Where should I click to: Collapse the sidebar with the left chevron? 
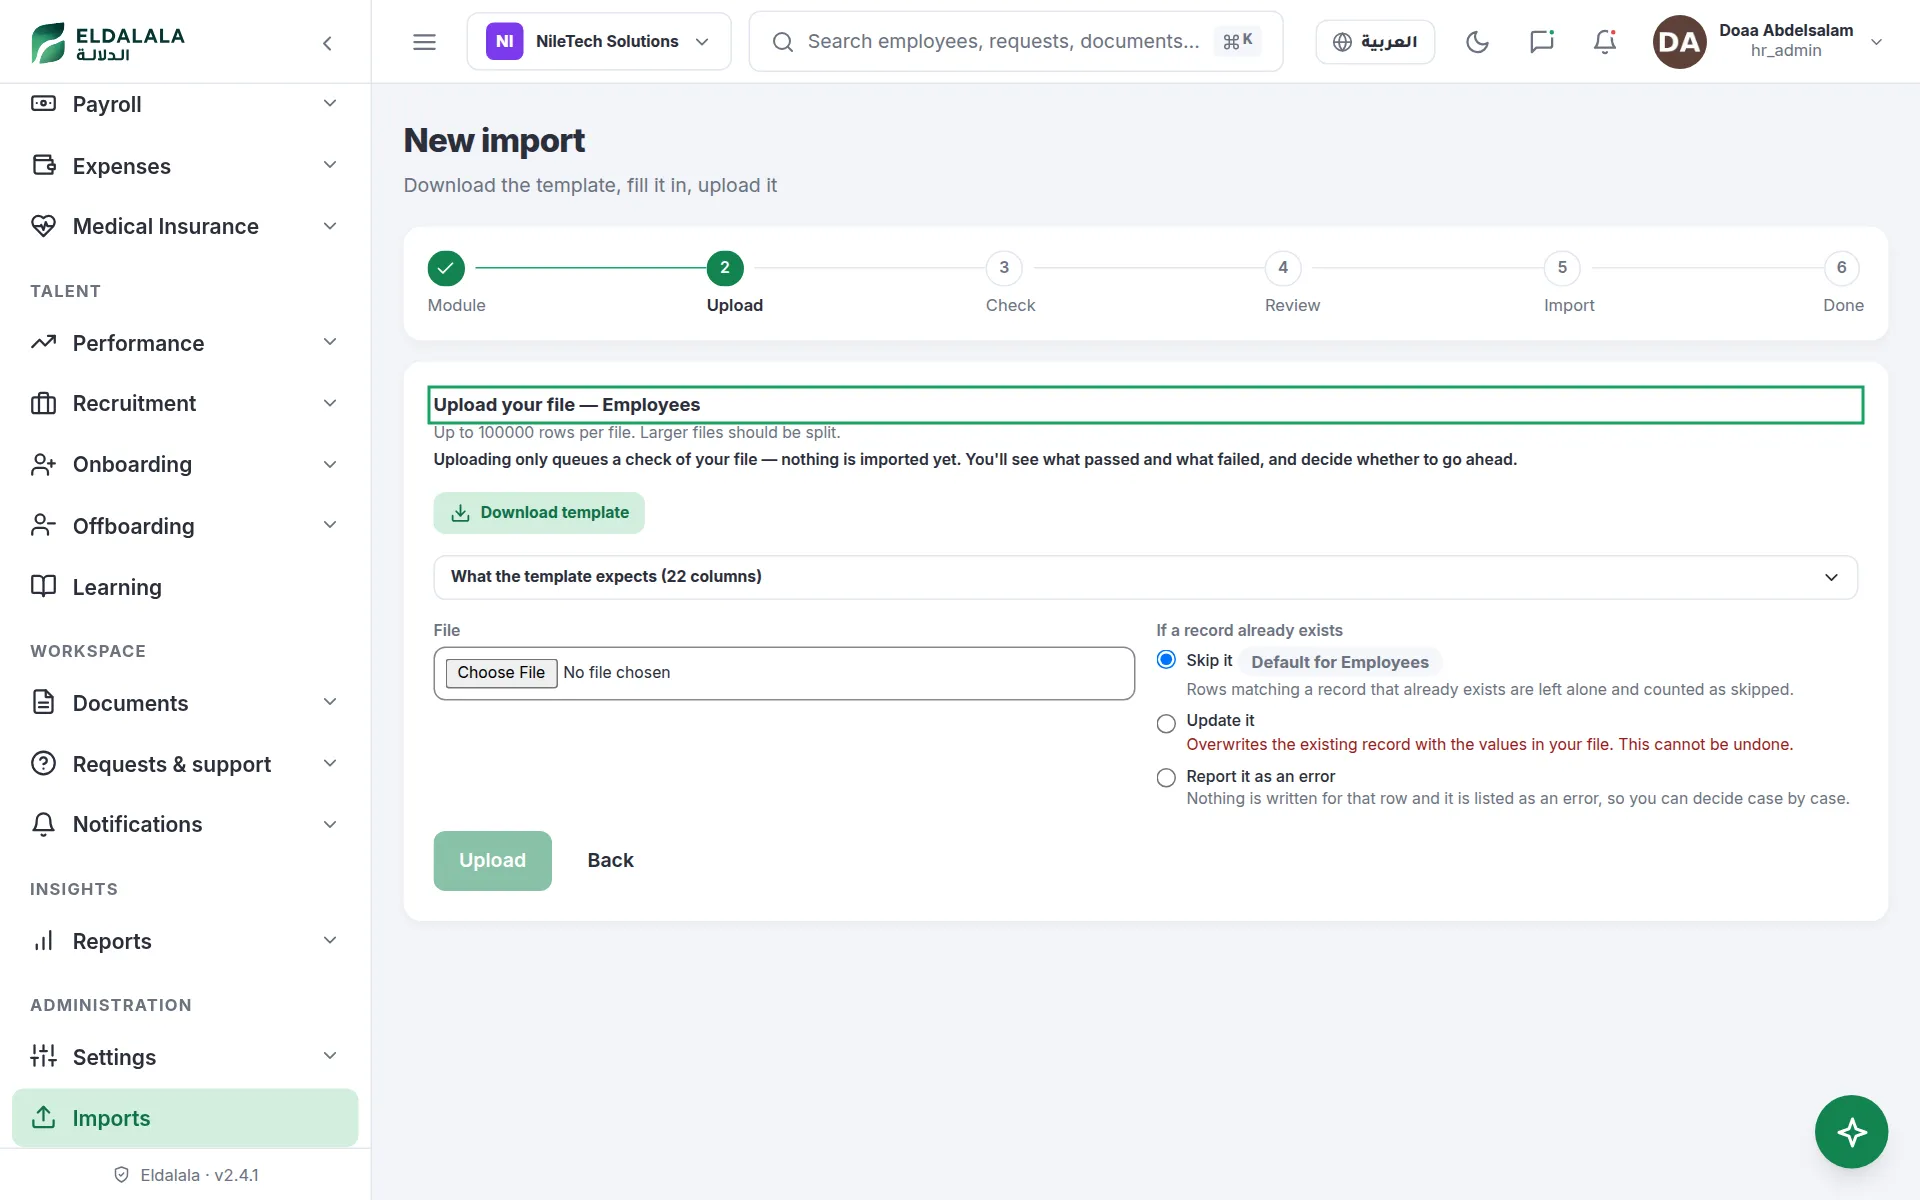[327, 43]
